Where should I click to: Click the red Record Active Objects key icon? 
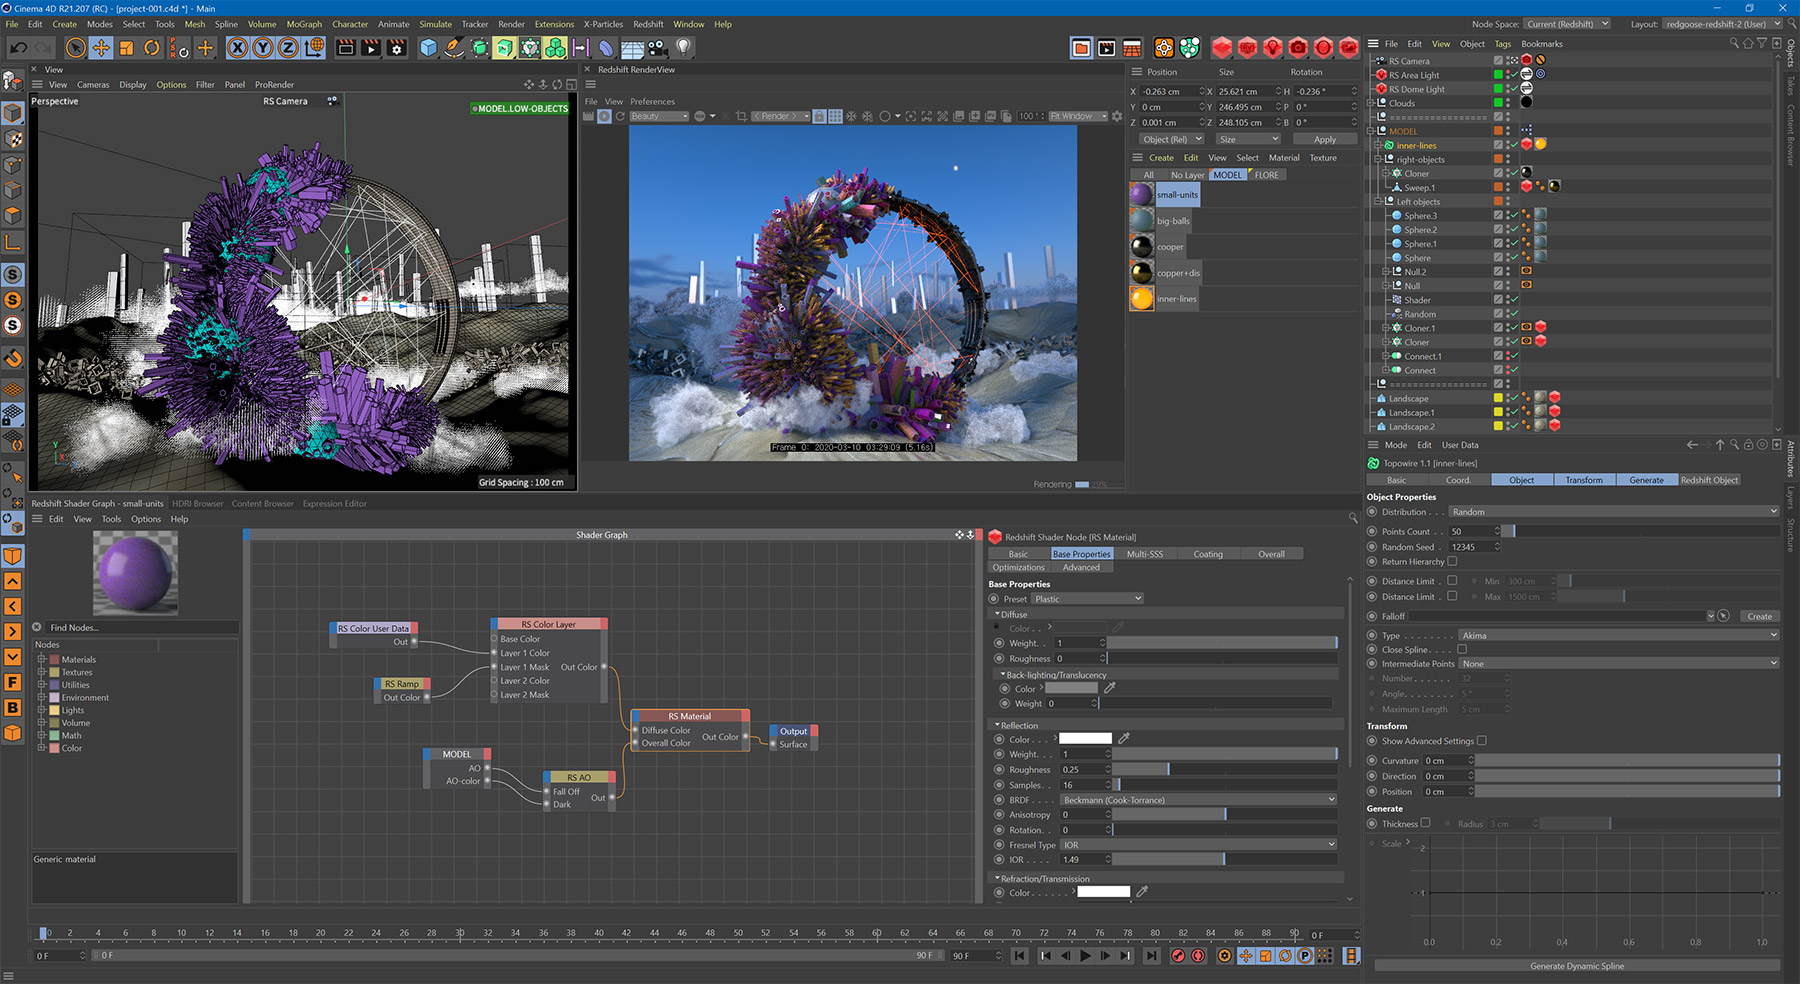coord(1178,956)
